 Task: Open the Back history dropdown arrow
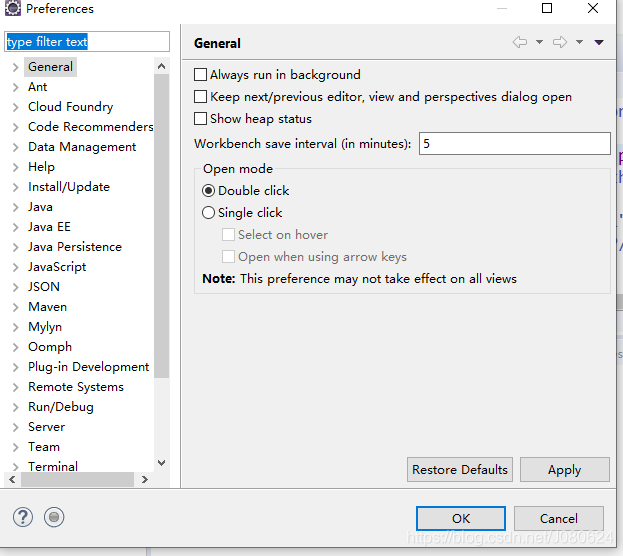point(539,42)
